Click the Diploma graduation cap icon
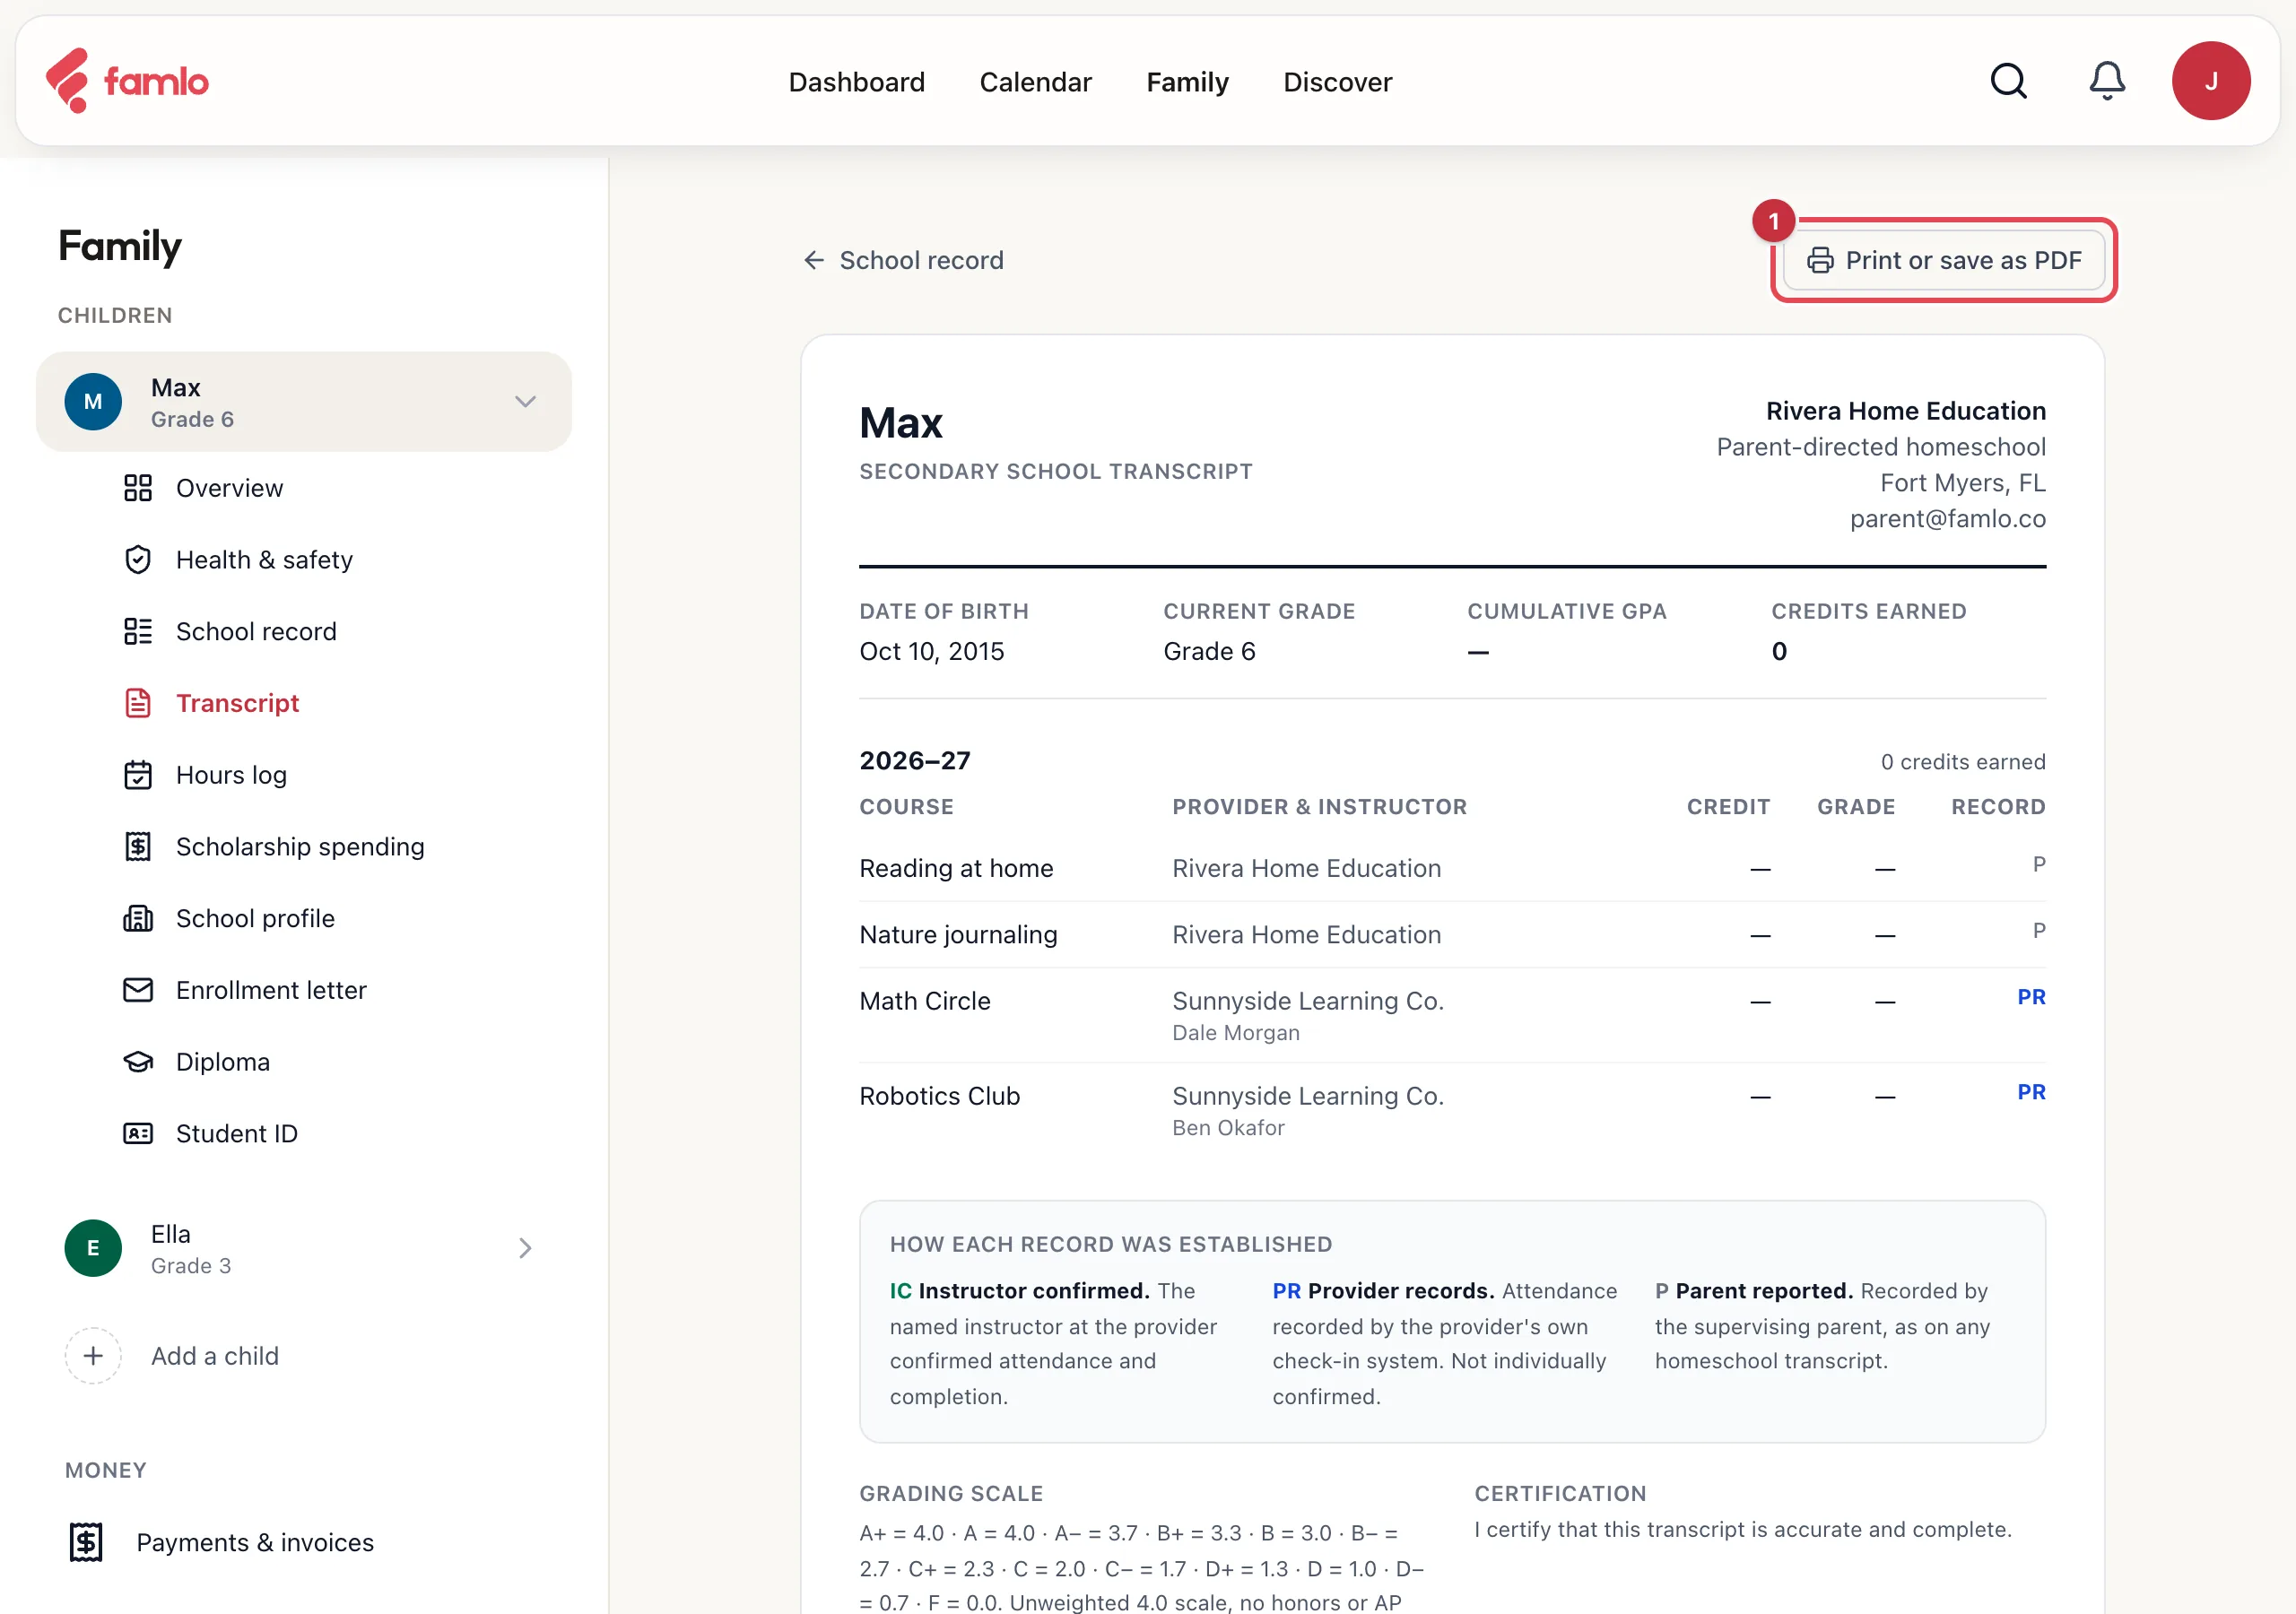Viewport: 2296px width, 1614px height. point(138,1062)
